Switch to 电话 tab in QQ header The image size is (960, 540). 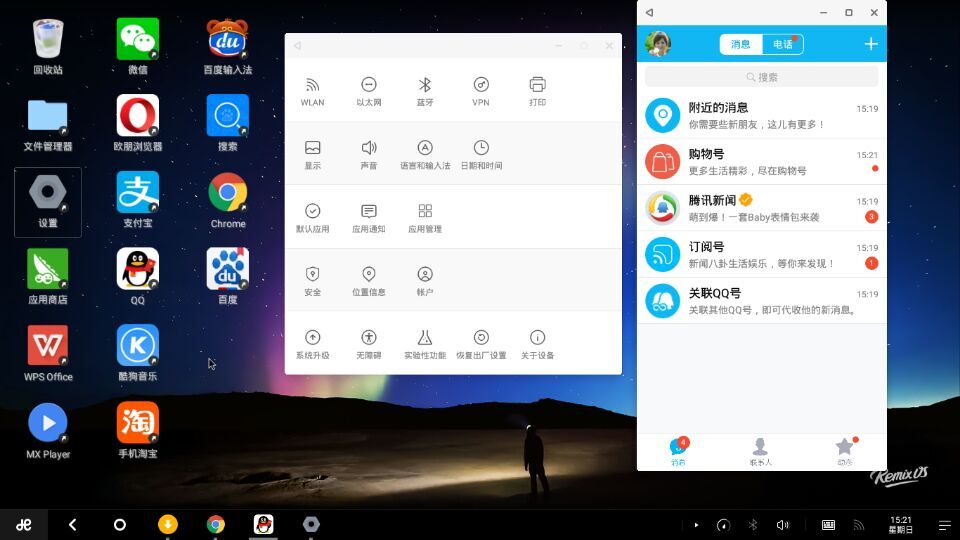(782, 44)
